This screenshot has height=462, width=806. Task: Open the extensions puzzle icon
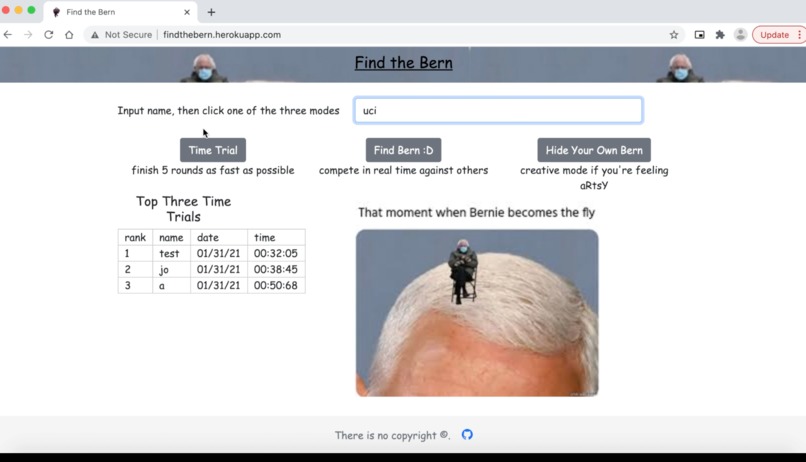pos(720,34)
